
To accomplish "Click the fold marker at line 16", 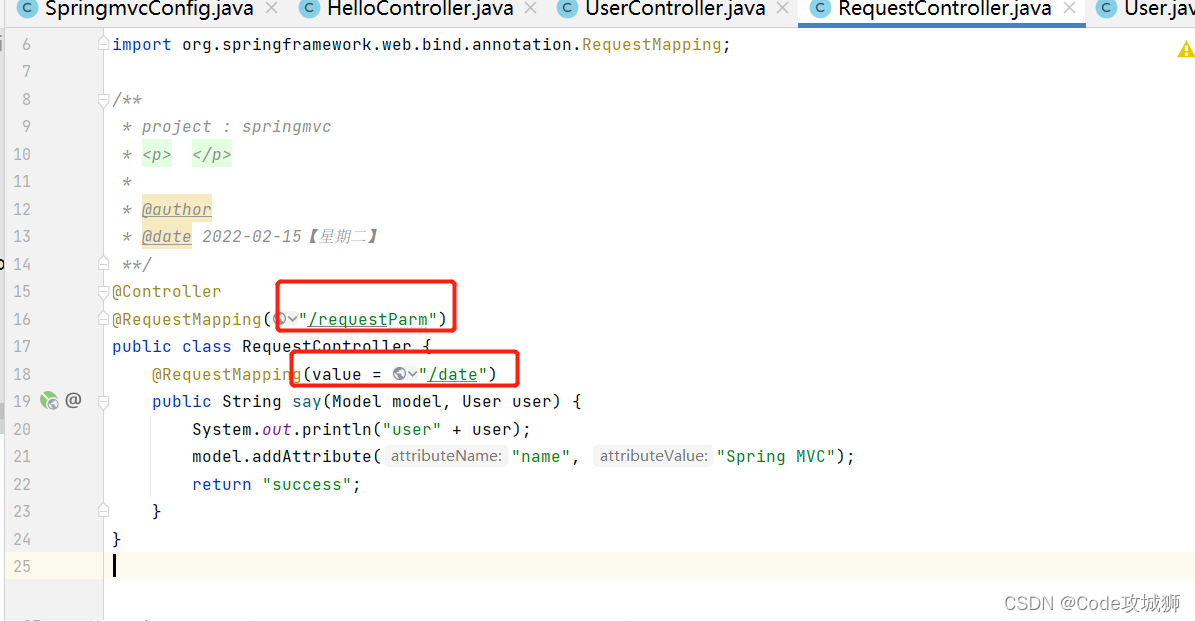I will tap(104, 319).
